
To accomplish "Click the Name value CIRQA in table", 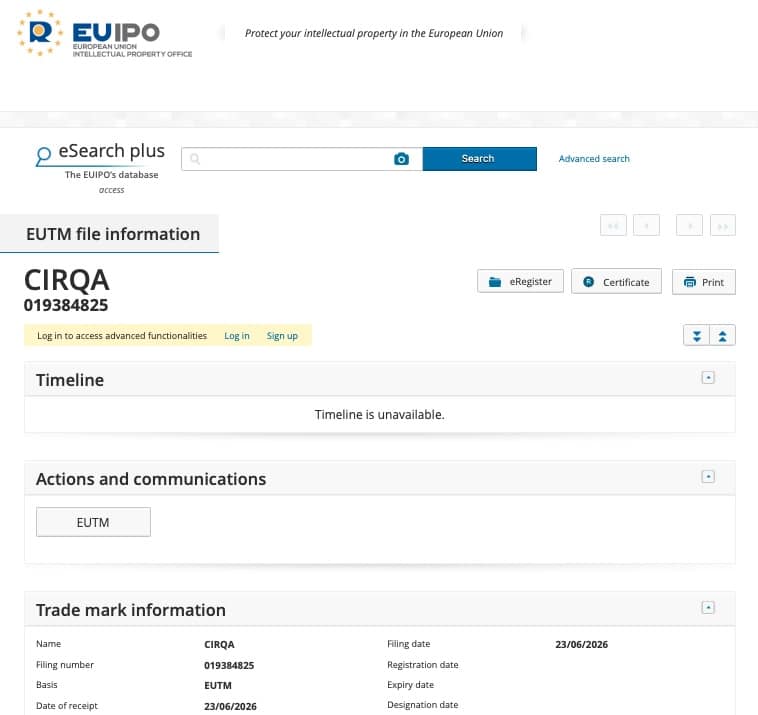I will 219,644.
